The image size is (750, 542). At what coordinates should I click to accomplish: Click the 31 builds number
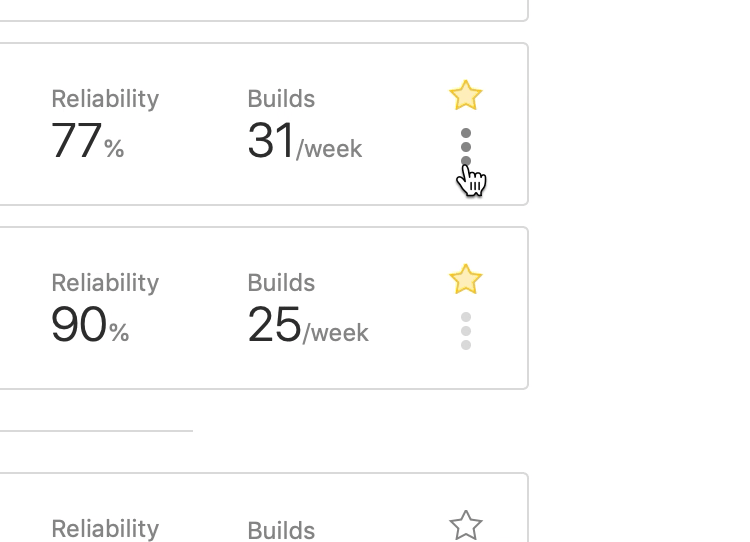(x=271, y=142)
